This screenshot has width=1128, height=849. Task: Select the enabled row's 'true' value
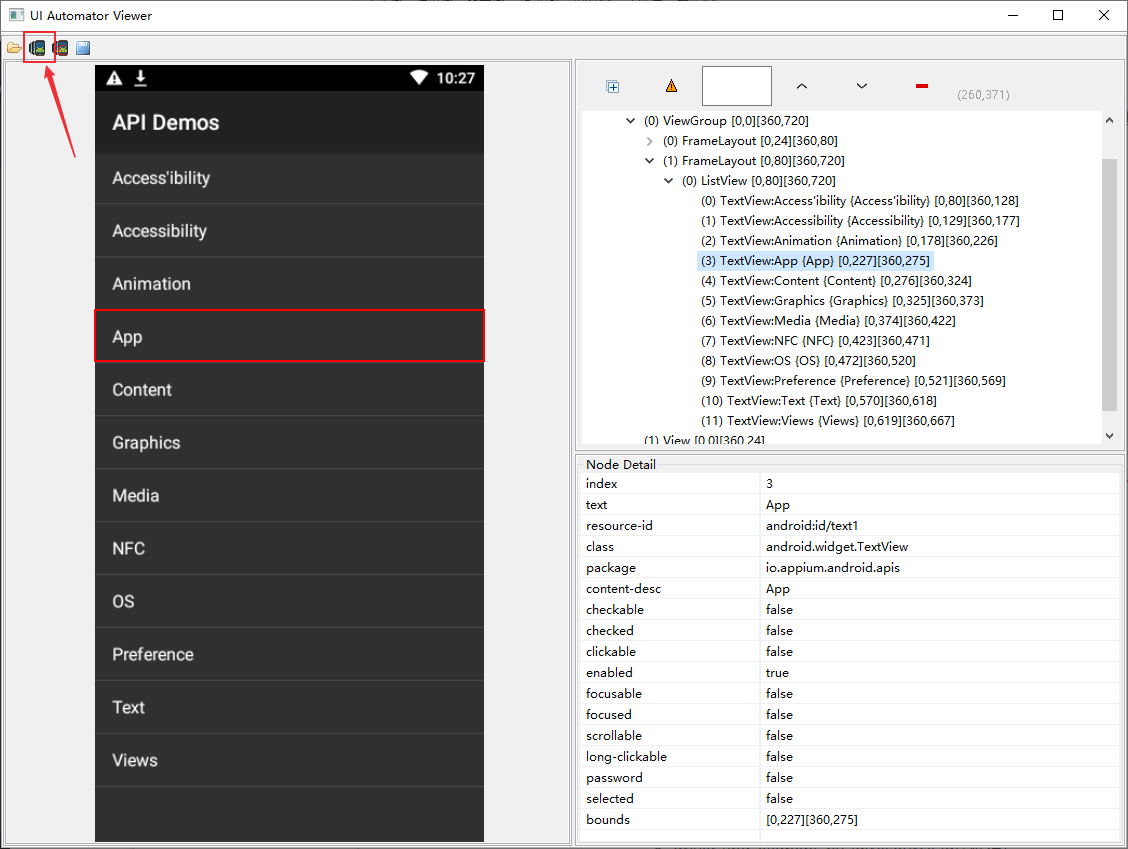pyautogui.click(x=777, y=673)
